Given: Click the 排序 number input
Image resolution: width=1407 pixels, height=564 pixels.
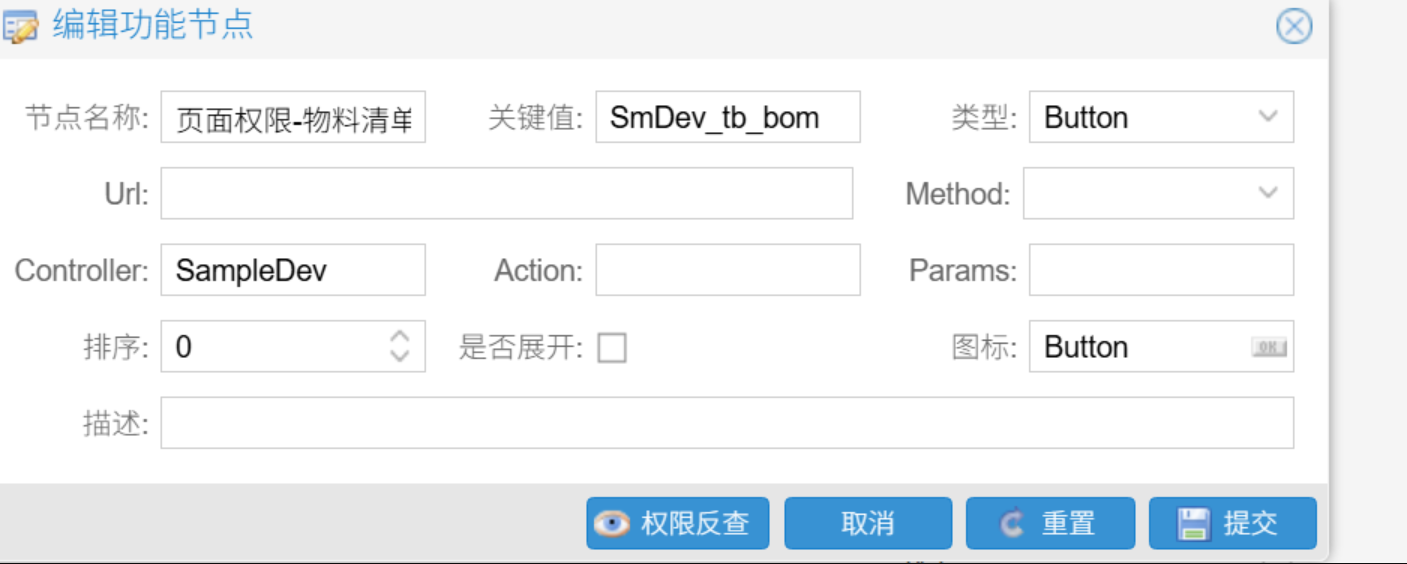Looking at the screenshot, I should click(270, 347).
